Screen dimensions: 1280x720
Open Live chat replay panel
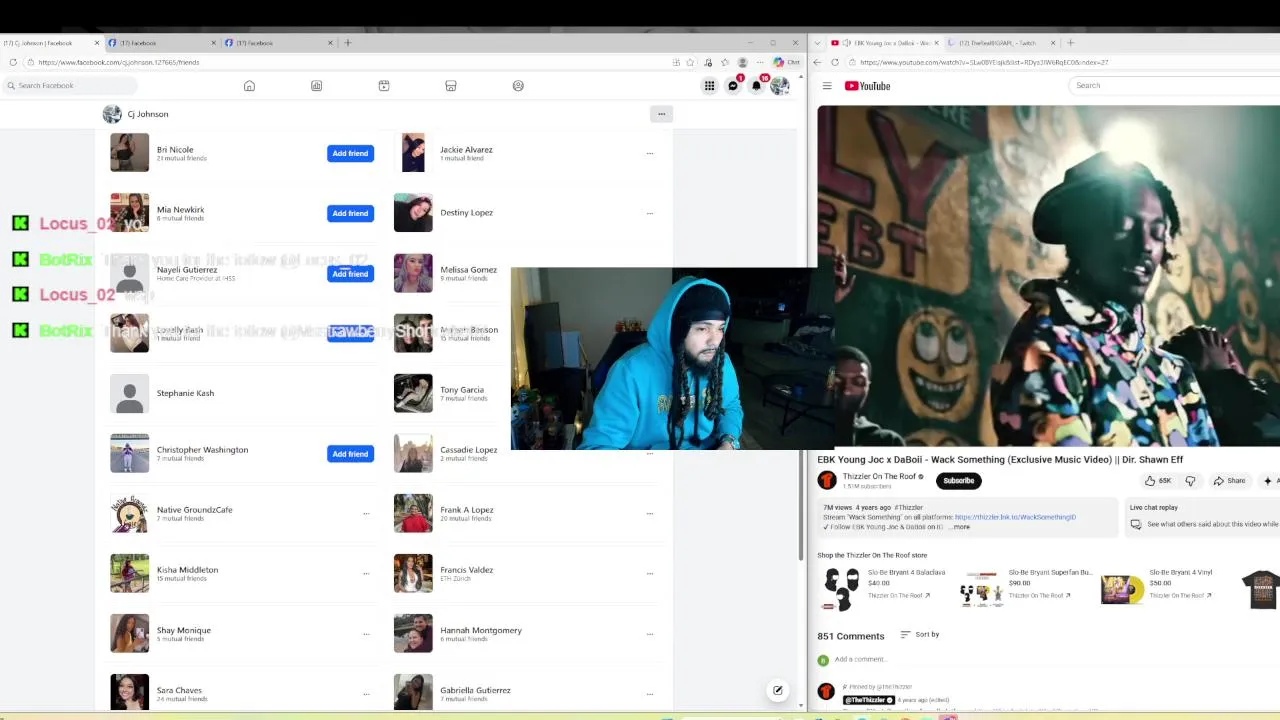tap(1204, 516)
